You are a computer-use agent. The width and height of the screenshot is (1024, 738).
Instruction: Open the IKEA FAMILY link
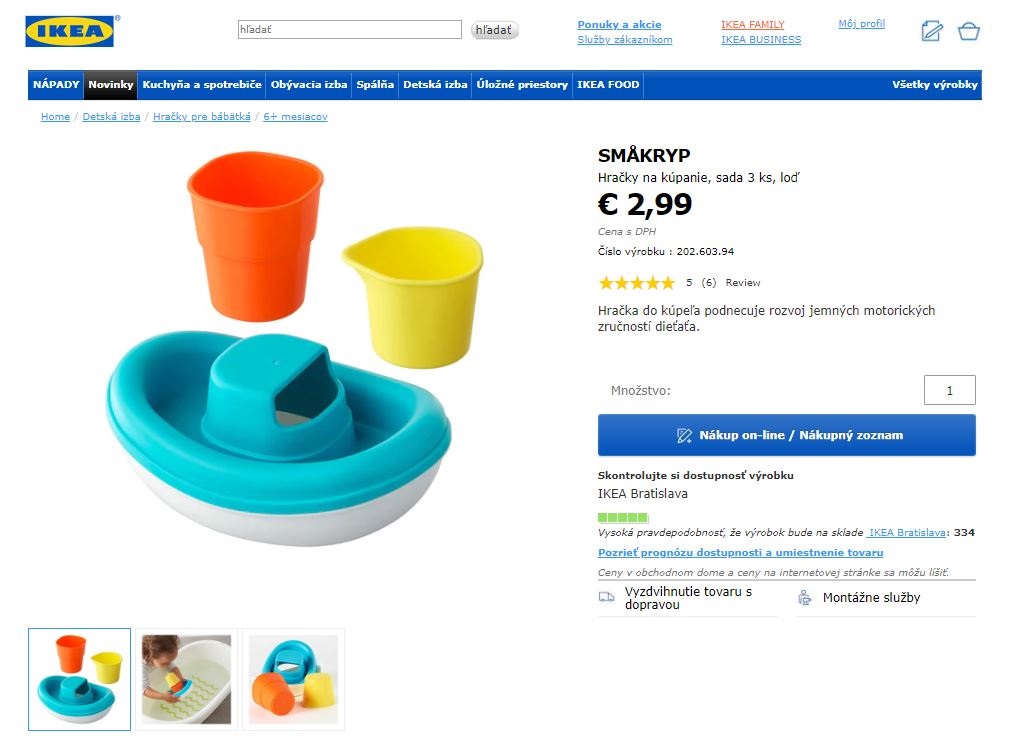click(x=752, y=25)
